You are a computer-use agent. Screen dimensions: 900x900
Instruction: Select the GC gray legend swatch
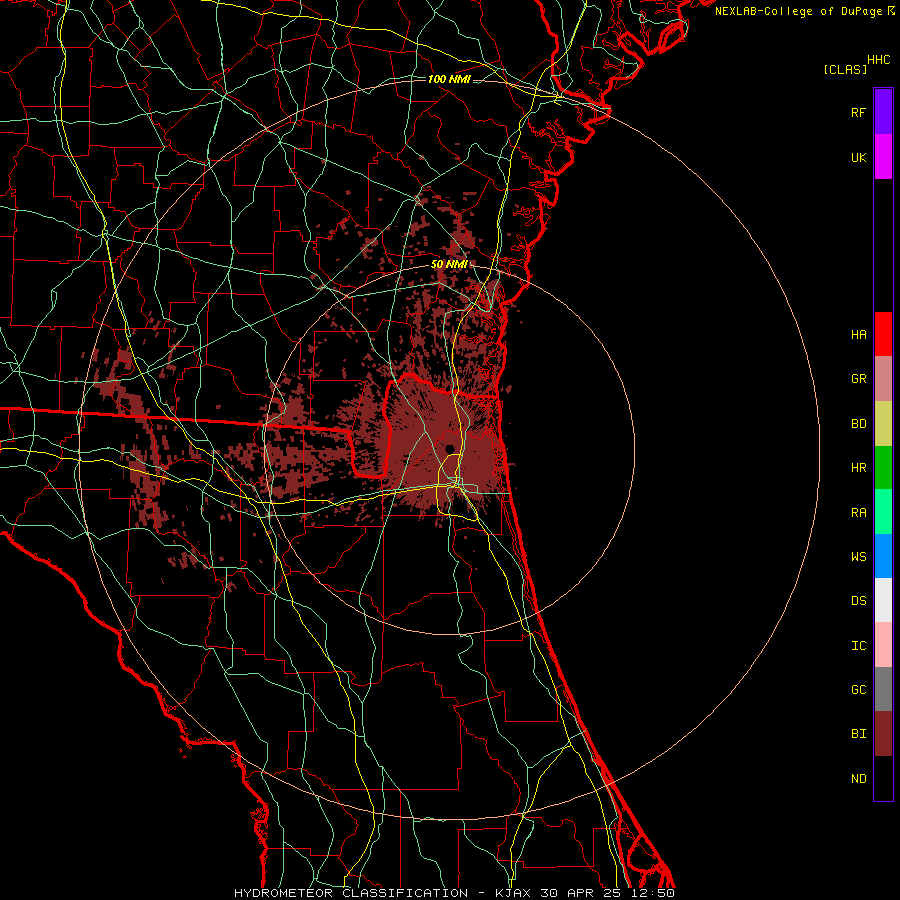[x=883, y=689]
